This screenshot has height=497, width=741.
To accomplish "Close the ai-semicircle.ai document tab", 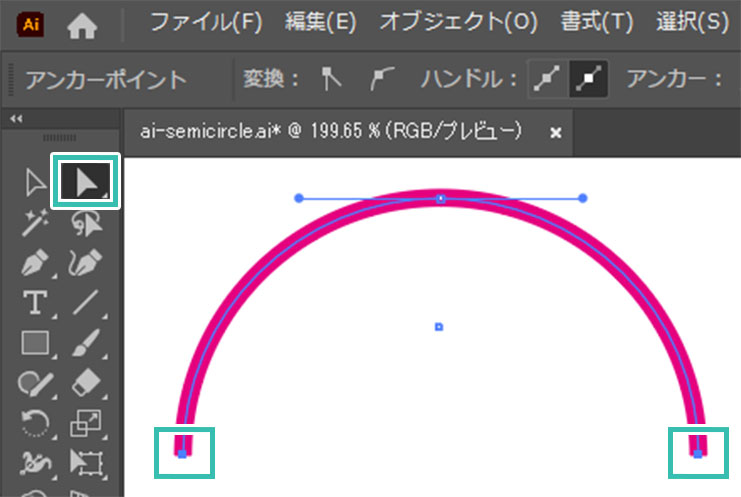I will pyautogui.click(x=556, y=132).
